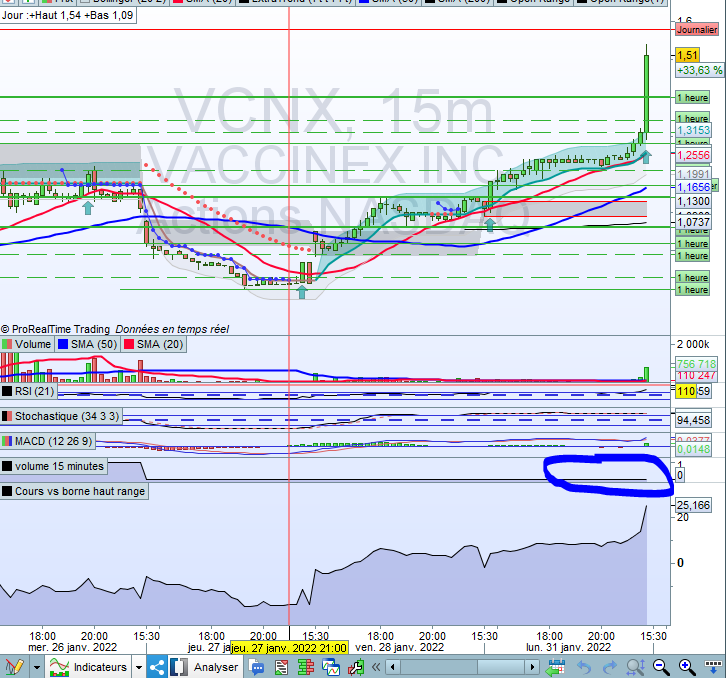Click the 25,166 range indicator value

coord(693,505)
